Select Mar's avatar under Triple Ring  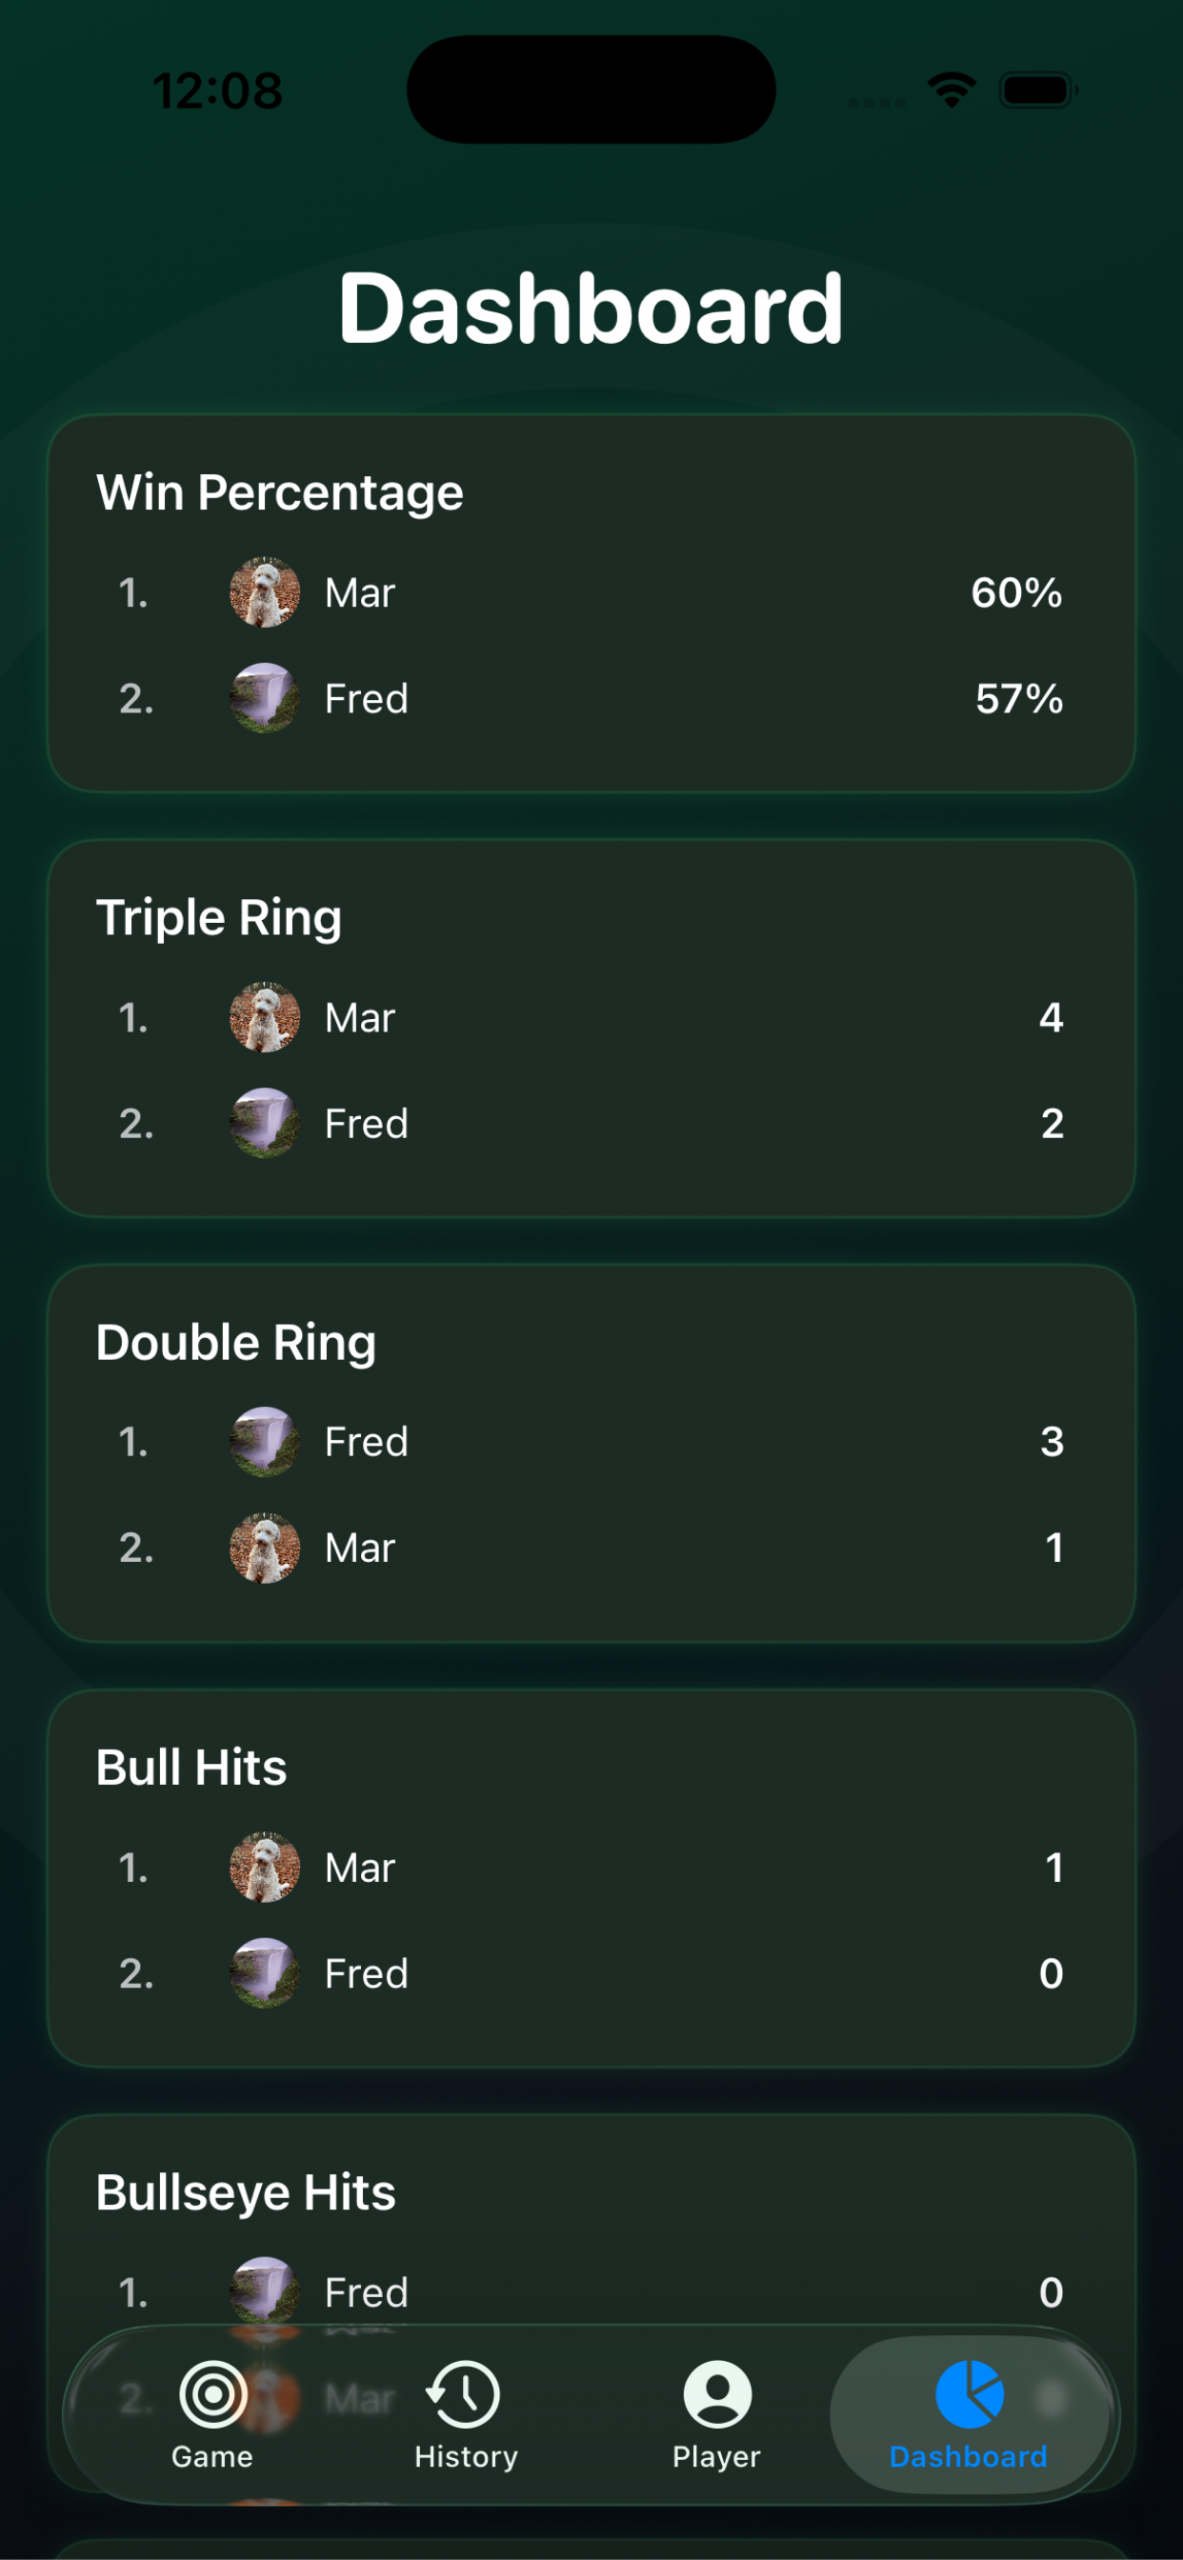coord(265,1018)
